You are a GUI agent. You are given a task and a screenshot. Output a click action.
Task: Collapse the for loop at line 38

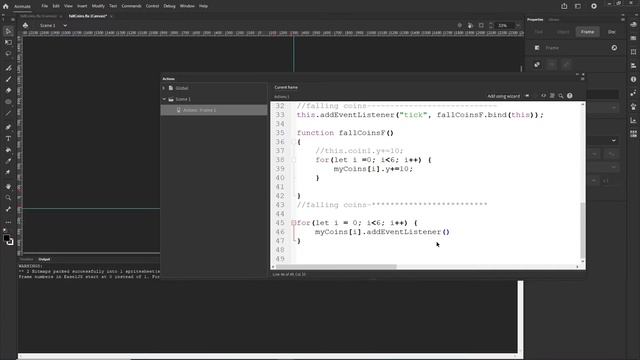[x=293, y=160]
